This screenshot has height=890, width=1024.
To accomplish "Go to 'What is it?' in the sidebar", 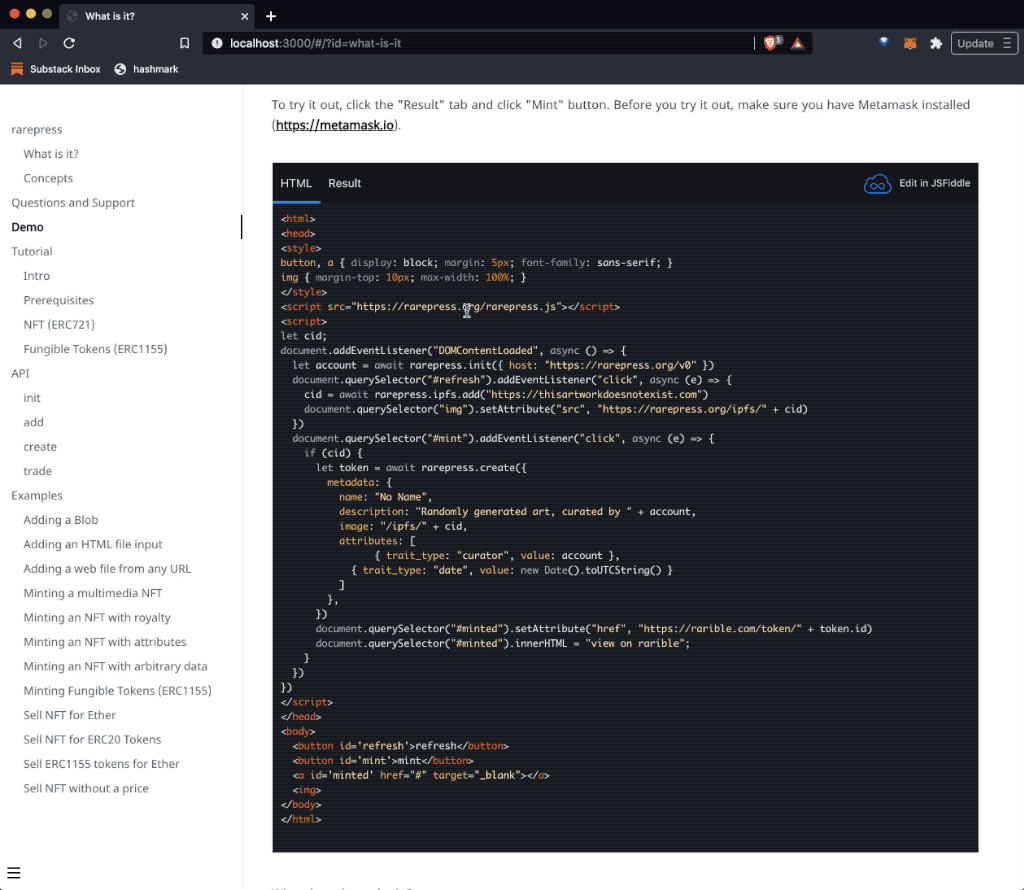I will [51, 154].
